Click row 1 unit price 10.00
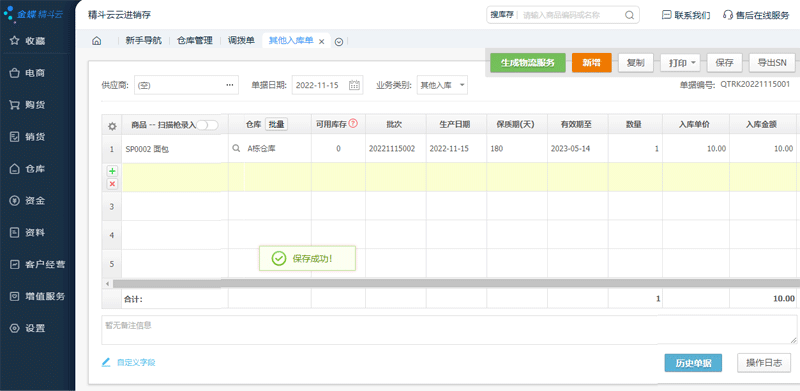Viewport: 800px width, 391px height. 696,149
